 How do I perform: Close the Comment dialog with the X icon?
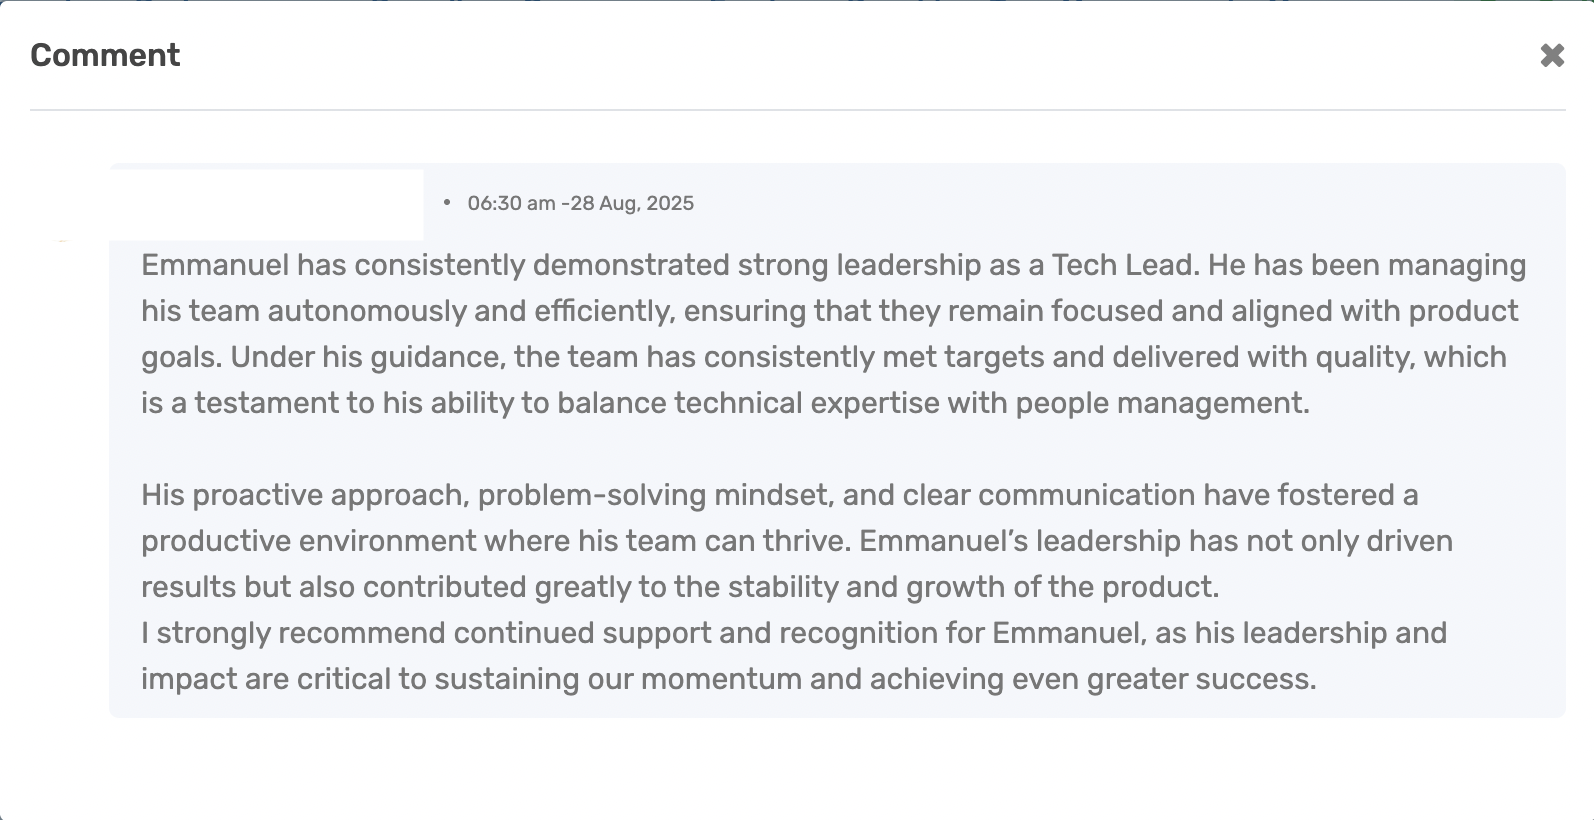click(x=1552, y=55)
